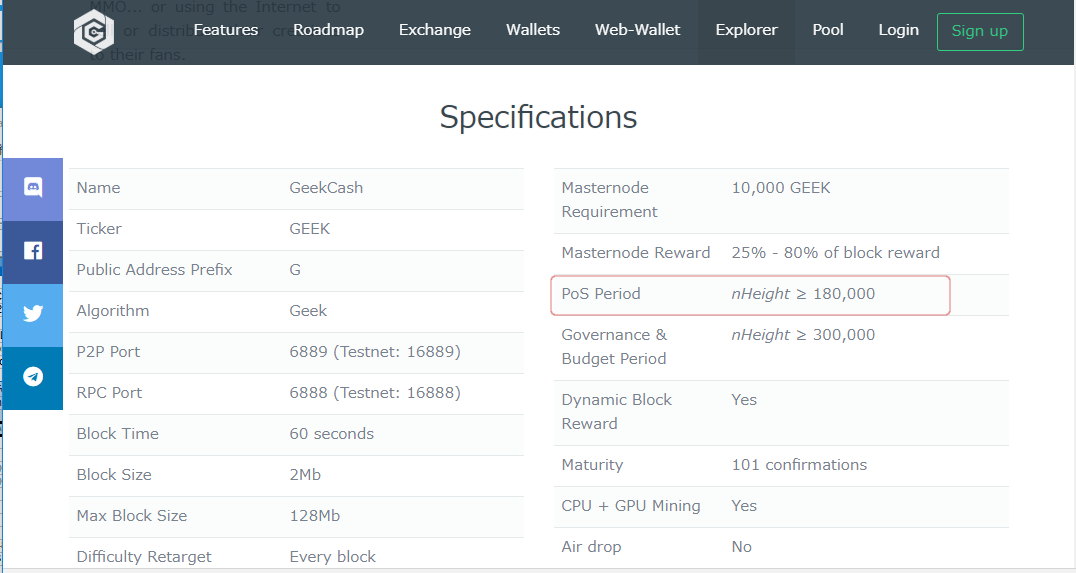Image resolution: width=1076 pixels, height=573 pixels.
Task: Open the Facebook social link
Action: (33, 250)
